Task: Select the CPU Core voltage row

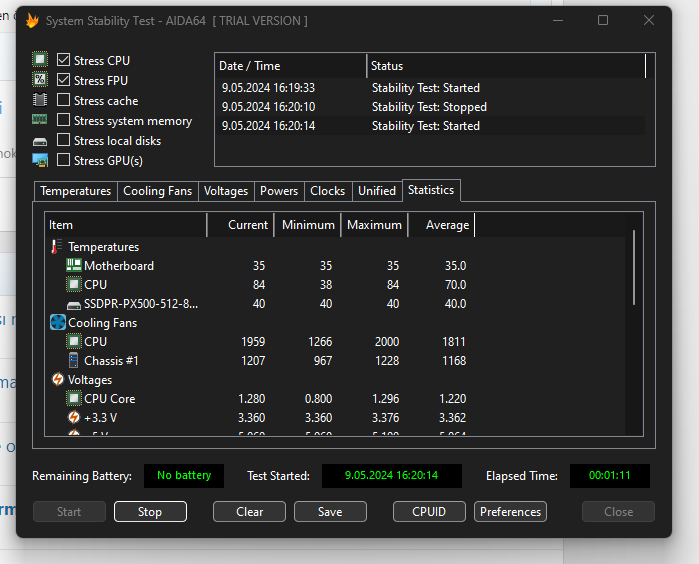Action: click(337, 399)
